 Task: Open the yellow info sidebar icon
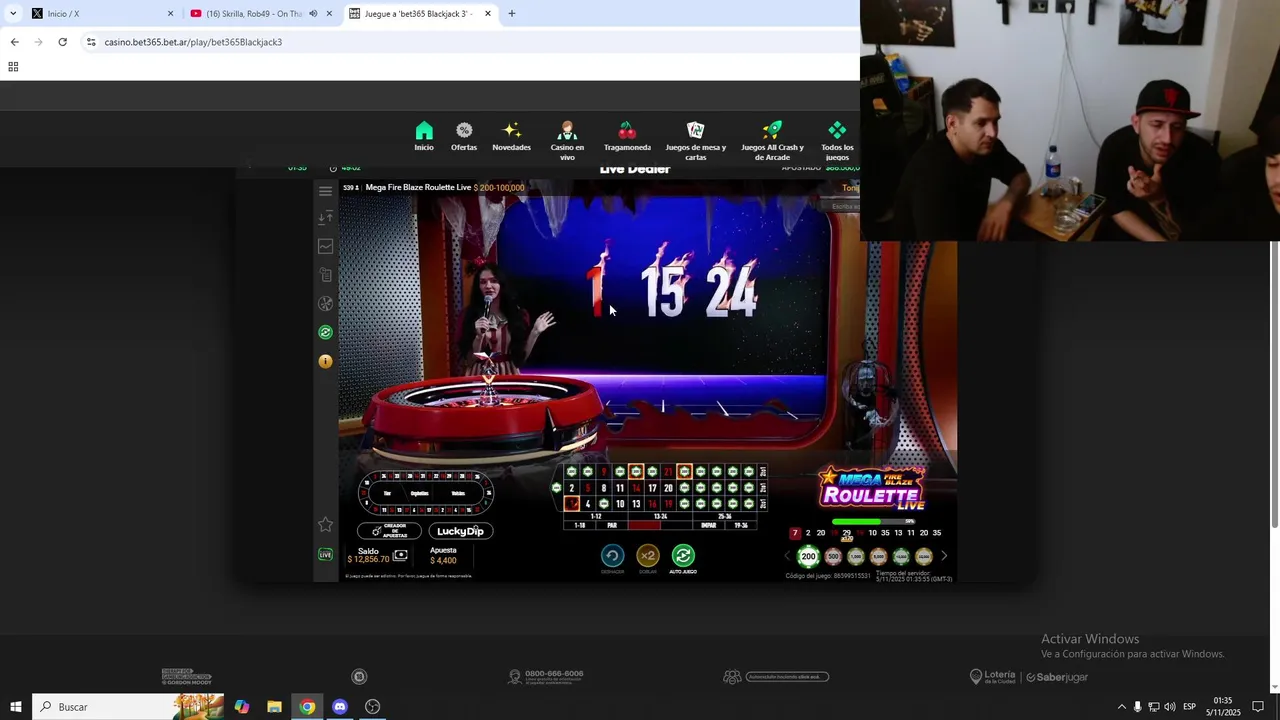coord(325,361)
